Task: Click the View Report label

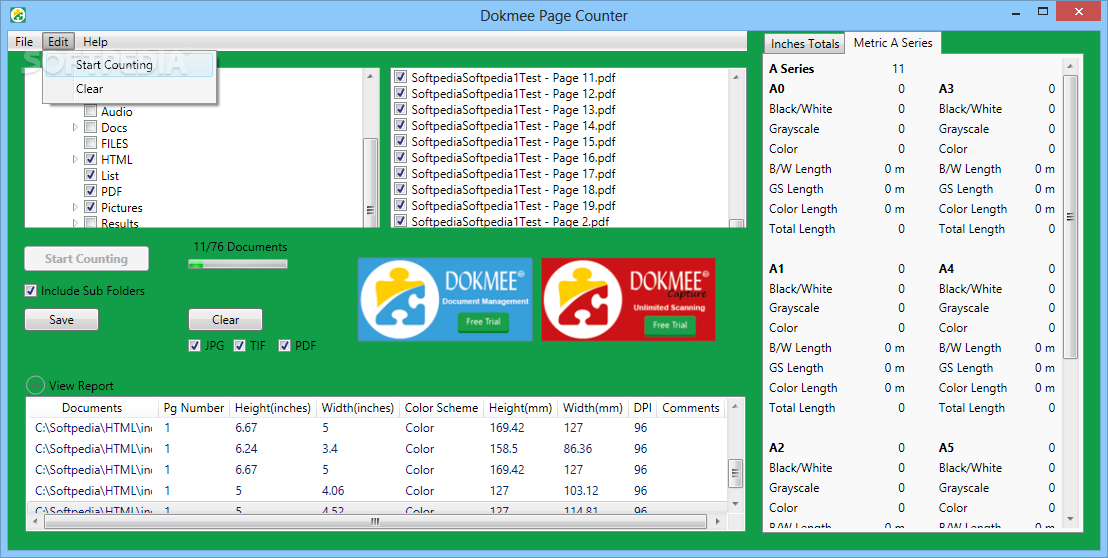Action: click(x=81, y=386)
